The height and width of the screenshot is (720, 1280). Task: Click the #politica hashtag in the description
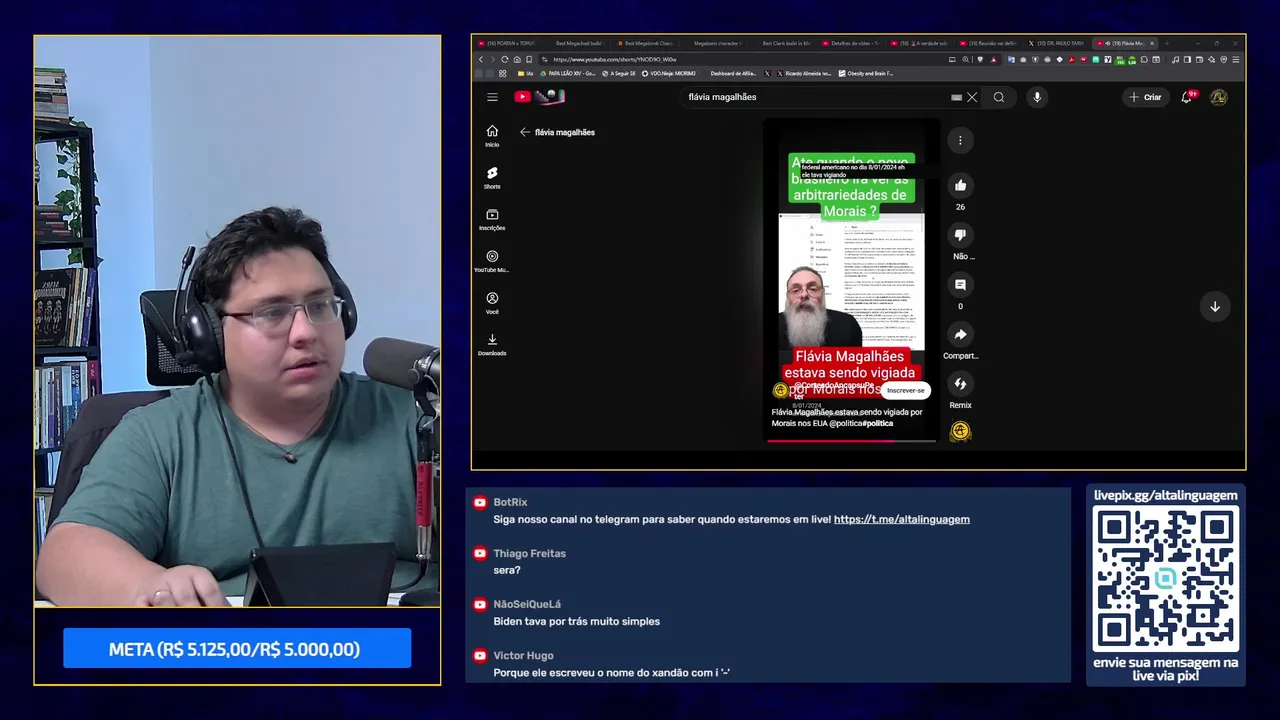coord(879,423)
